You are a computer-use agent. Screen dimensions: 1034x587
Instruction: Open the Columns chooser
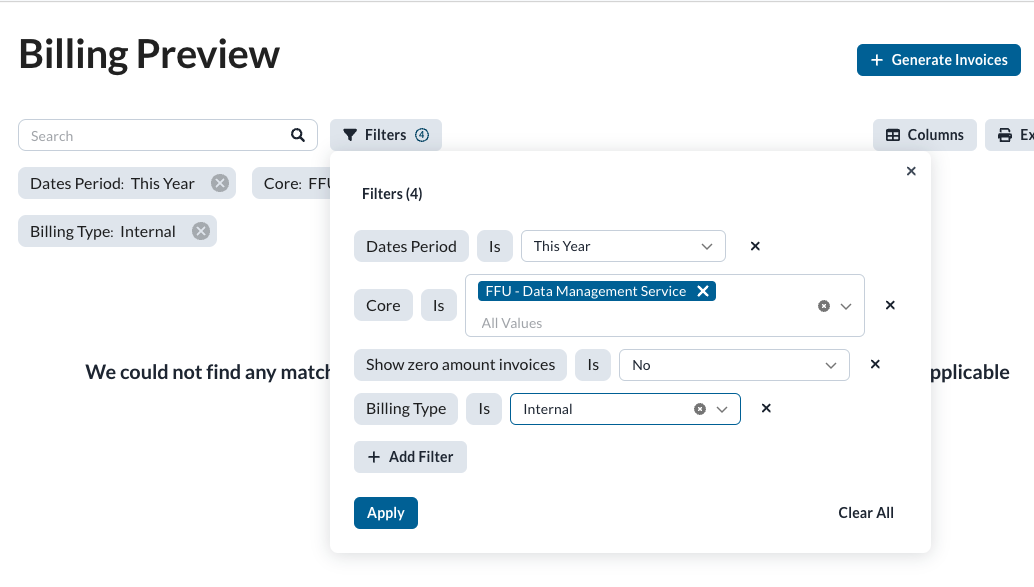[x=925, y=135]
